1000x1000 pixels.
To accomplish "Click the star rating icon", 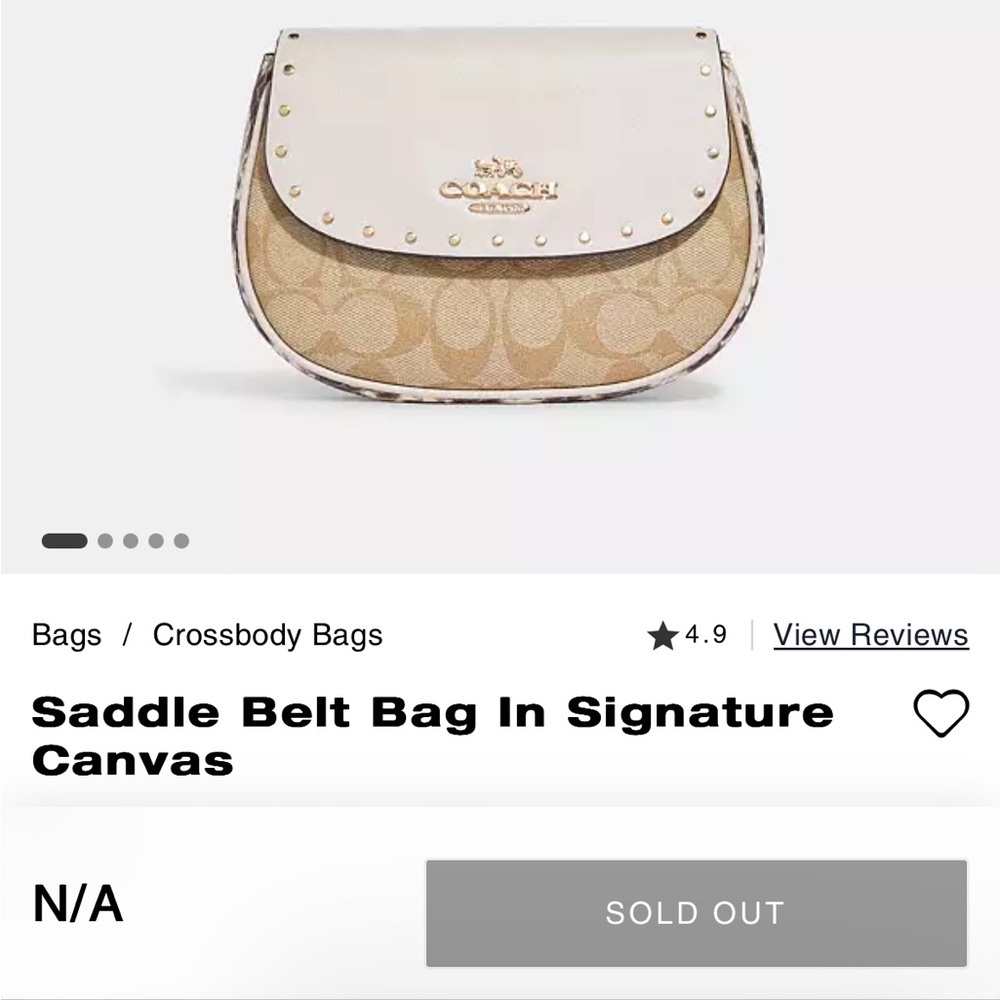I will point(662,636).
